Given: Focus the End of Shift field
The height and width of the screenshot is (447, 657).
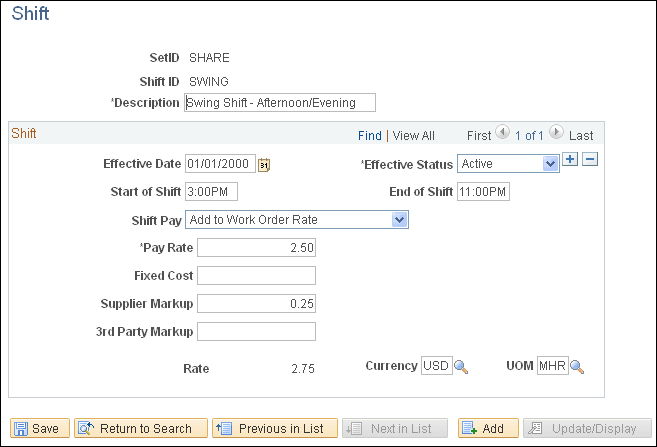Looking at the screenshot, I should pos(483,191).
